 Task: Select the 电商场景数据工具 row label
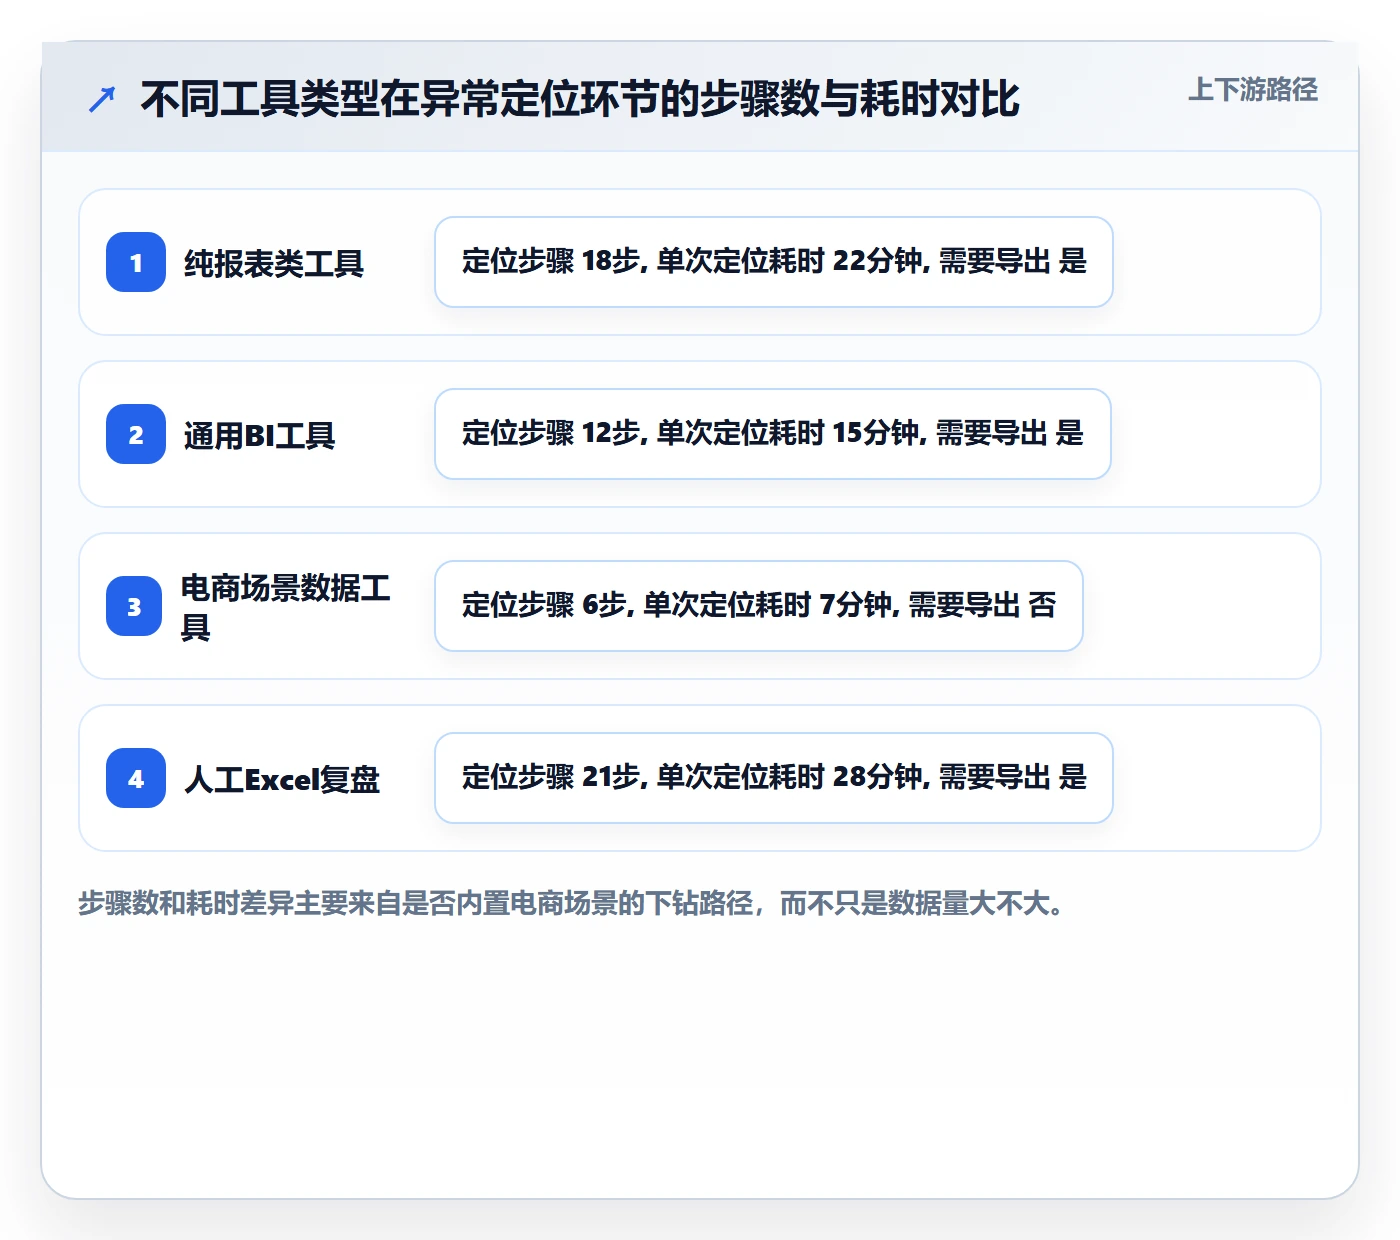[x=286, y=606]
